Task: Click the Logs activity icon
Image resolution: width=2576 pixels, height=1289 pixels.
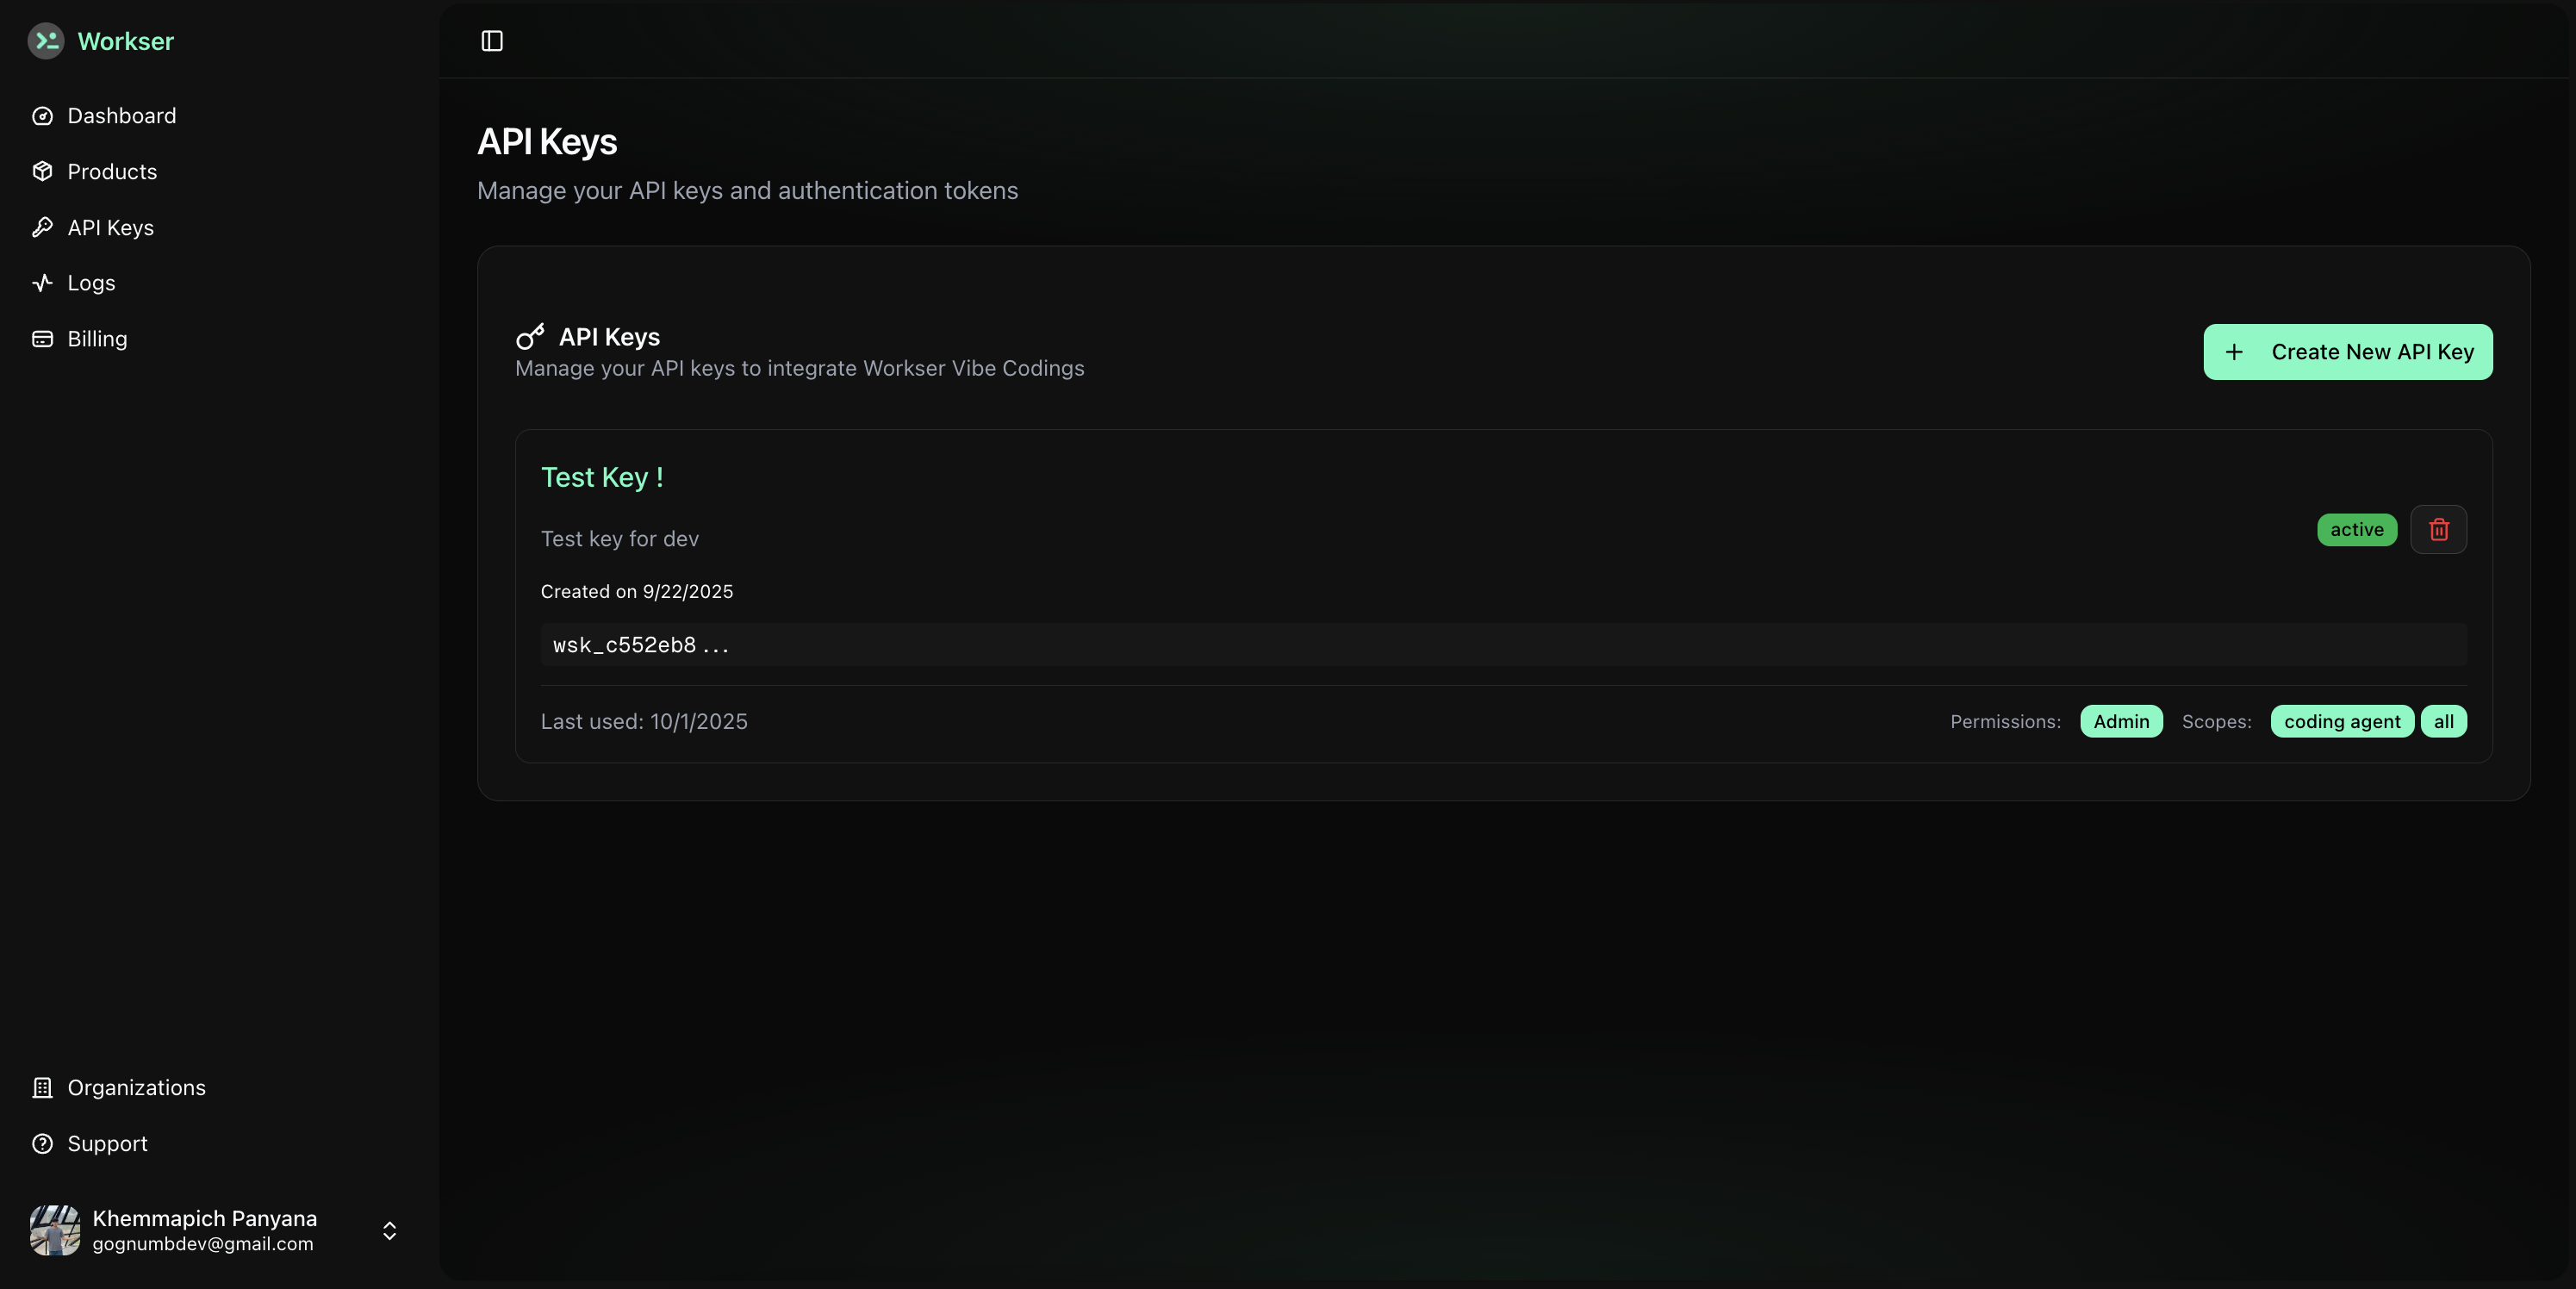Action: (x=42, y=283)
